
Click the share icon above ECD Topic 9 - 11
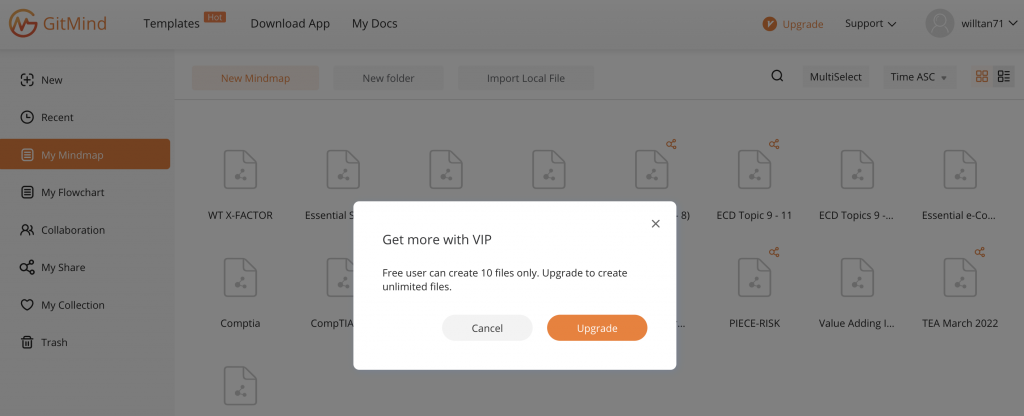[774, 144]
